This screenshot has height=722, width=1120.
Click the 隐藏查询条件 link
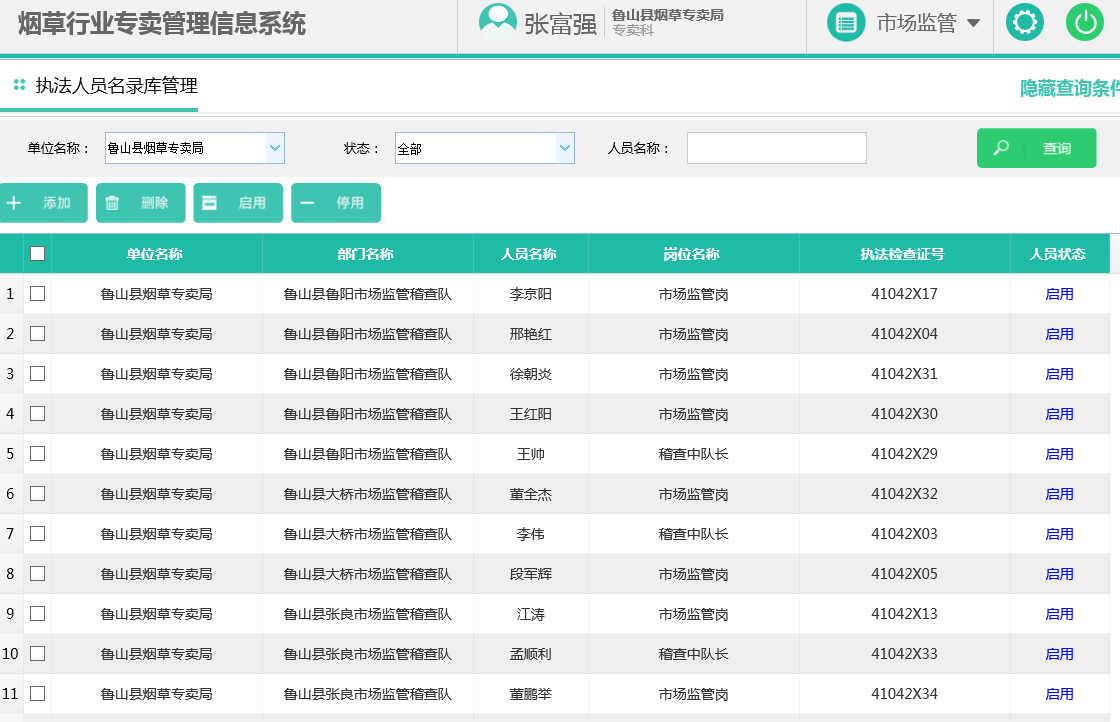coord(1070,88)
